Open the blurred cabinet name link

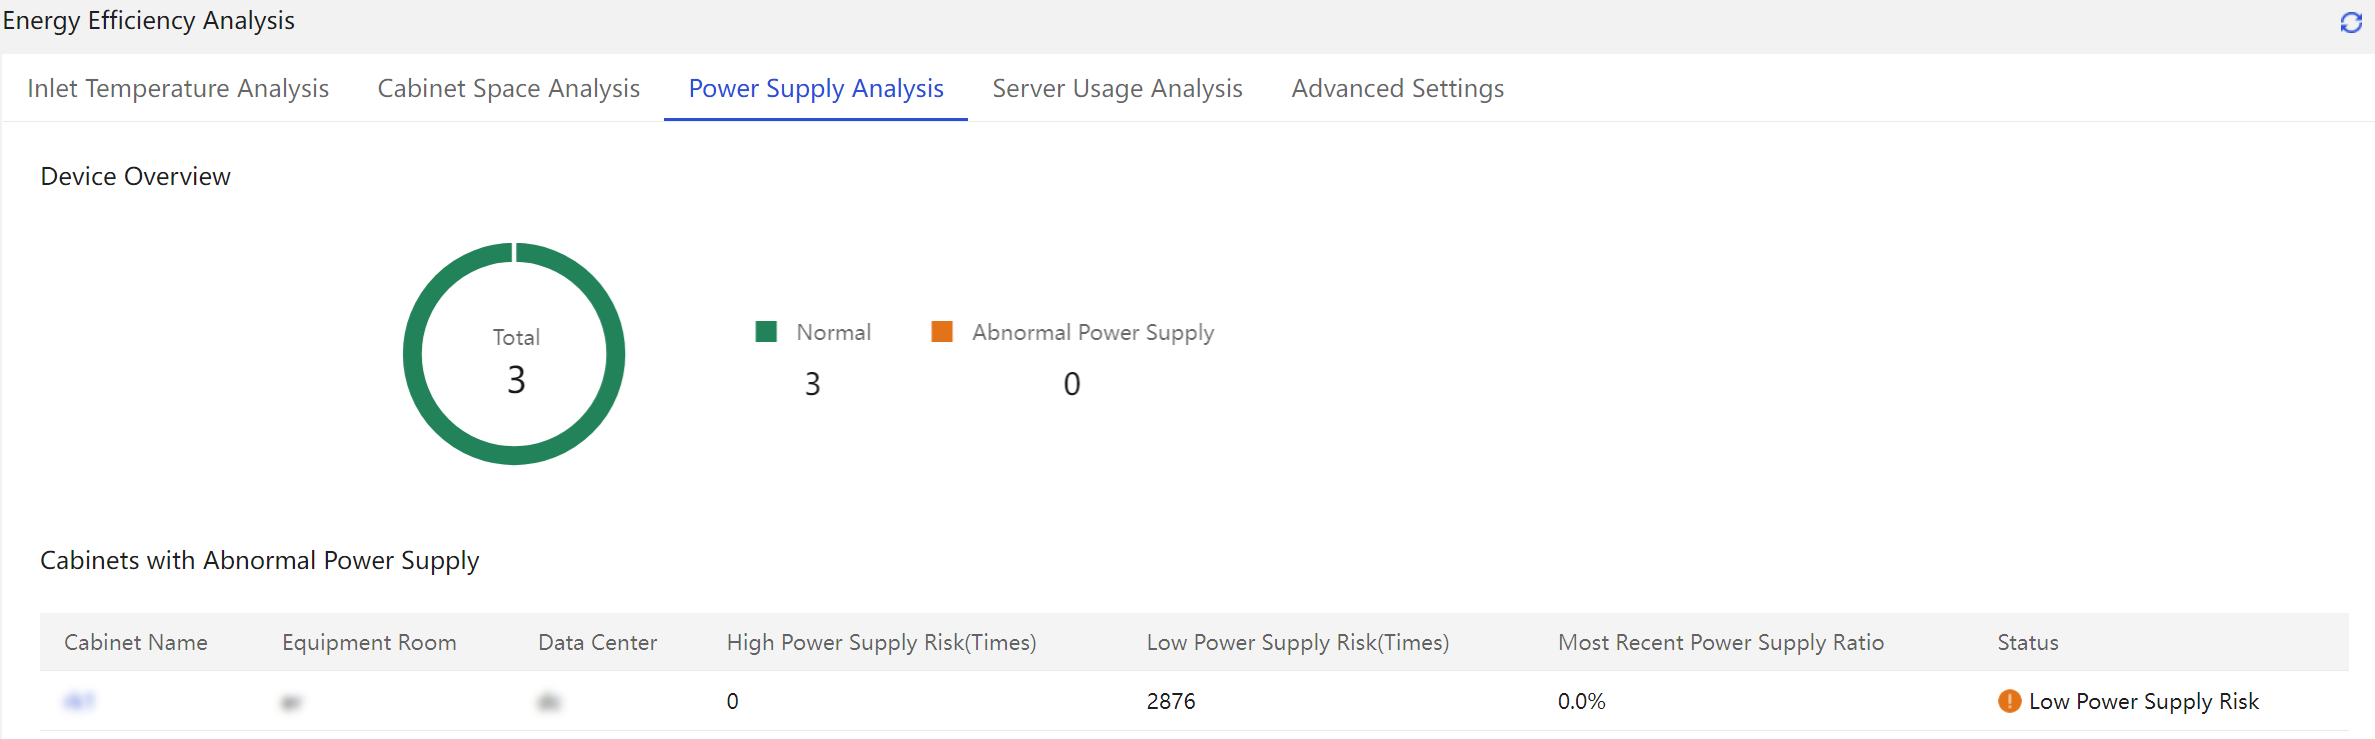(79, 701)
